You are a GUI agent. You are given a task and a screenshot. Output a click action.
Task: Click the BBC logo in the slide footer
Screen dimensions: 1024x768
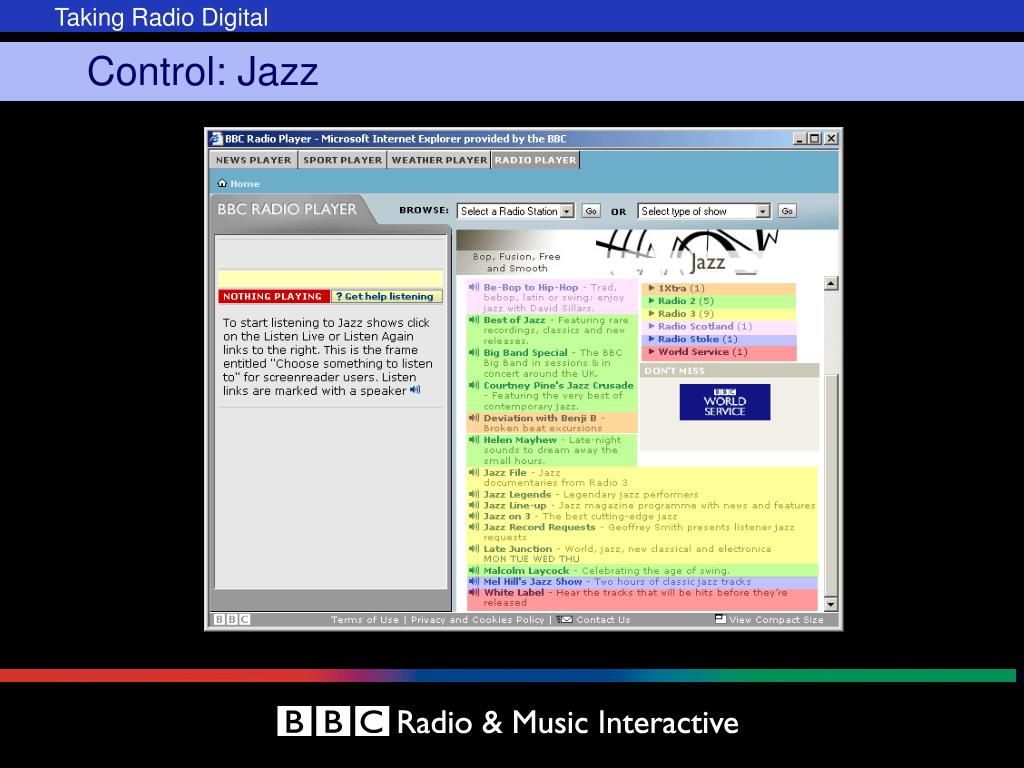(x=333, y=722)
